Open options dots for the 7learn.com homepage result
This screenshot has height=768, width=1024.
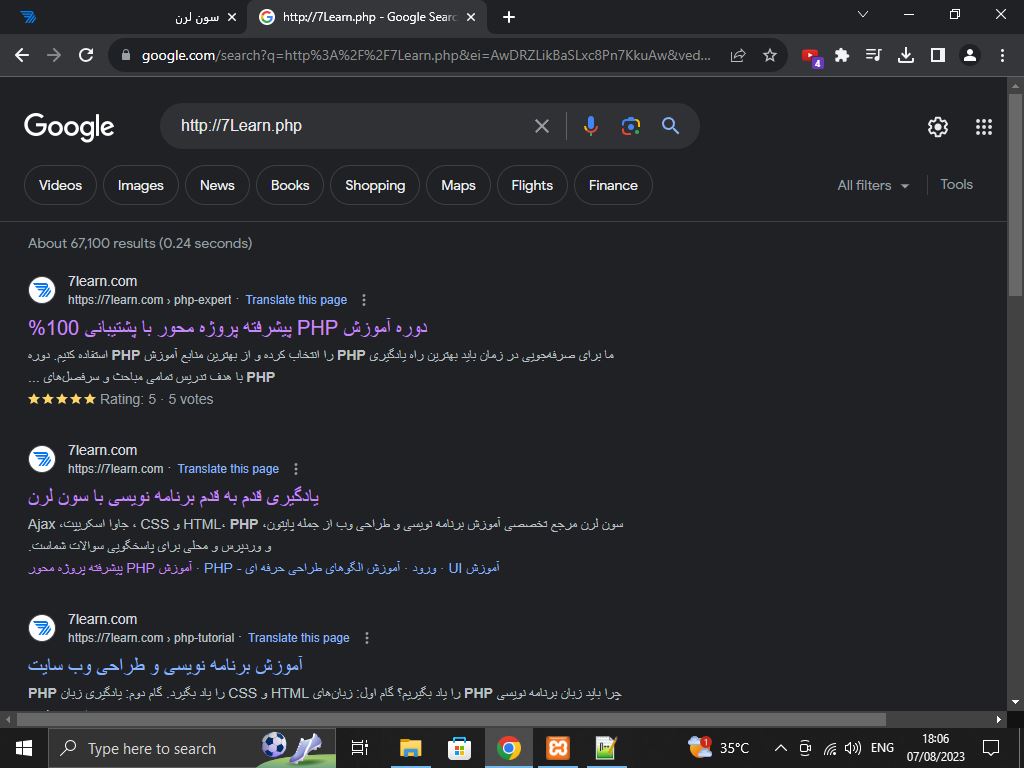click(296, 469)
